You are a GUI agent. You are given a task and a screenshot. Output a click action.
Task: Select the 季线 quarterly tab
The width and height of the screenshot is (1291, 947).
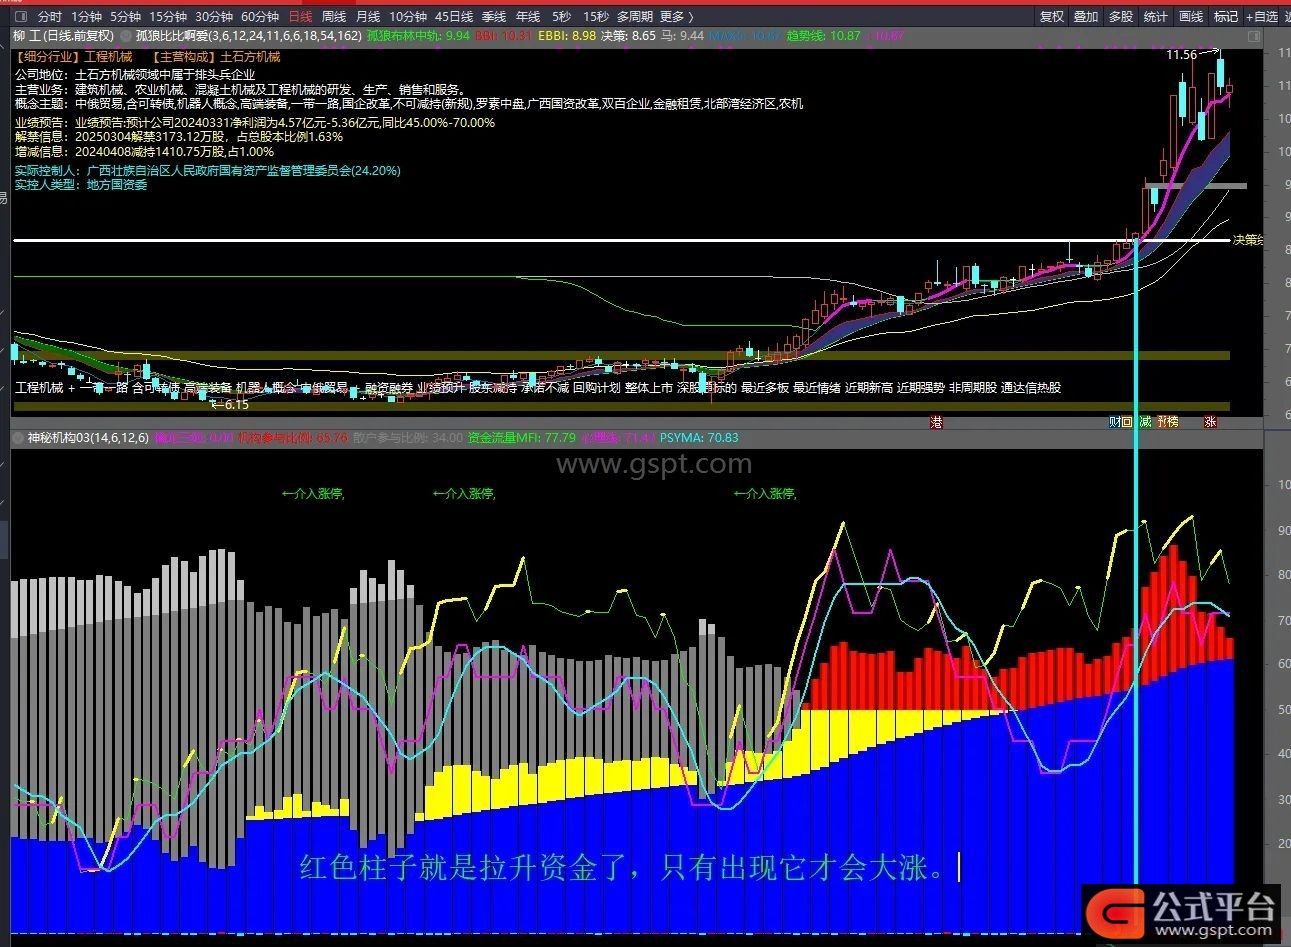(494, 16)
